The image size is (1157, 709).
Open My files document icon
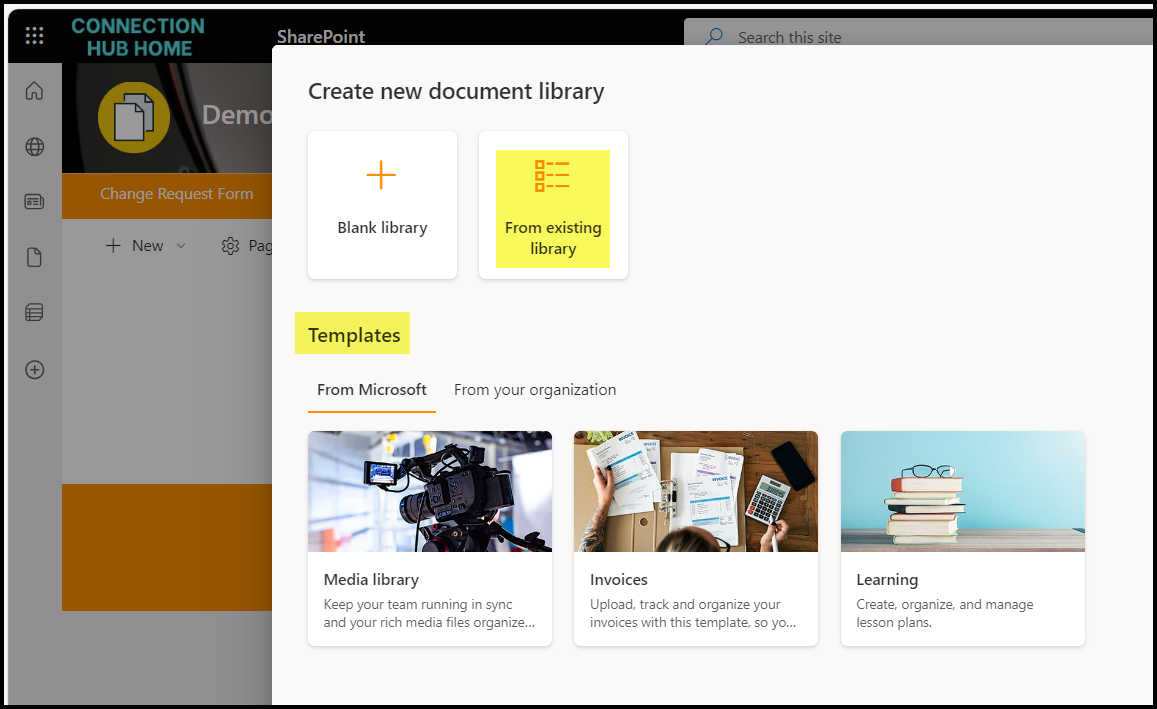34,258
